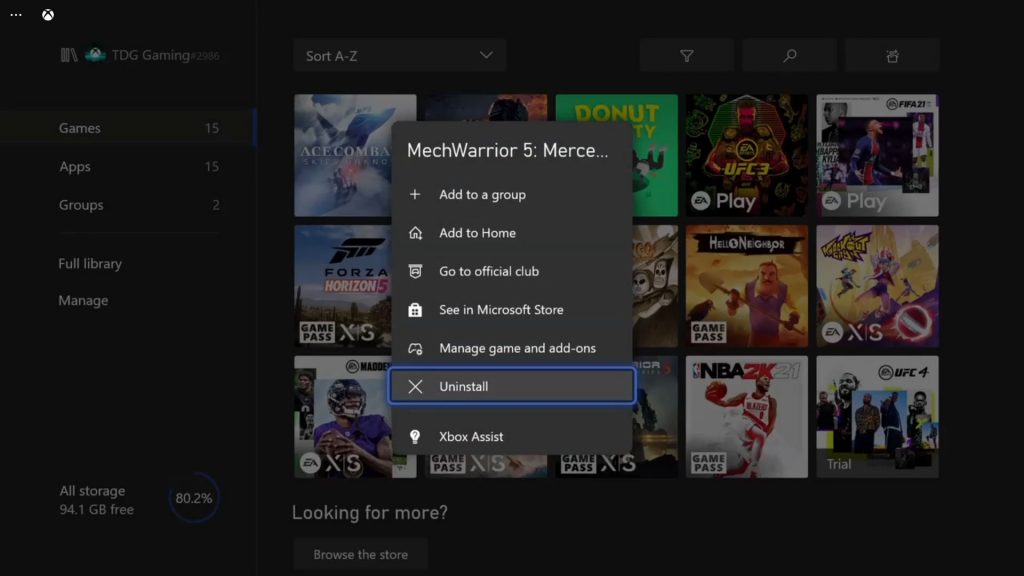Viewport: 1024px width, 576px height.
Task: Select Add to a group menu entry
Action: tap(511, 194)
